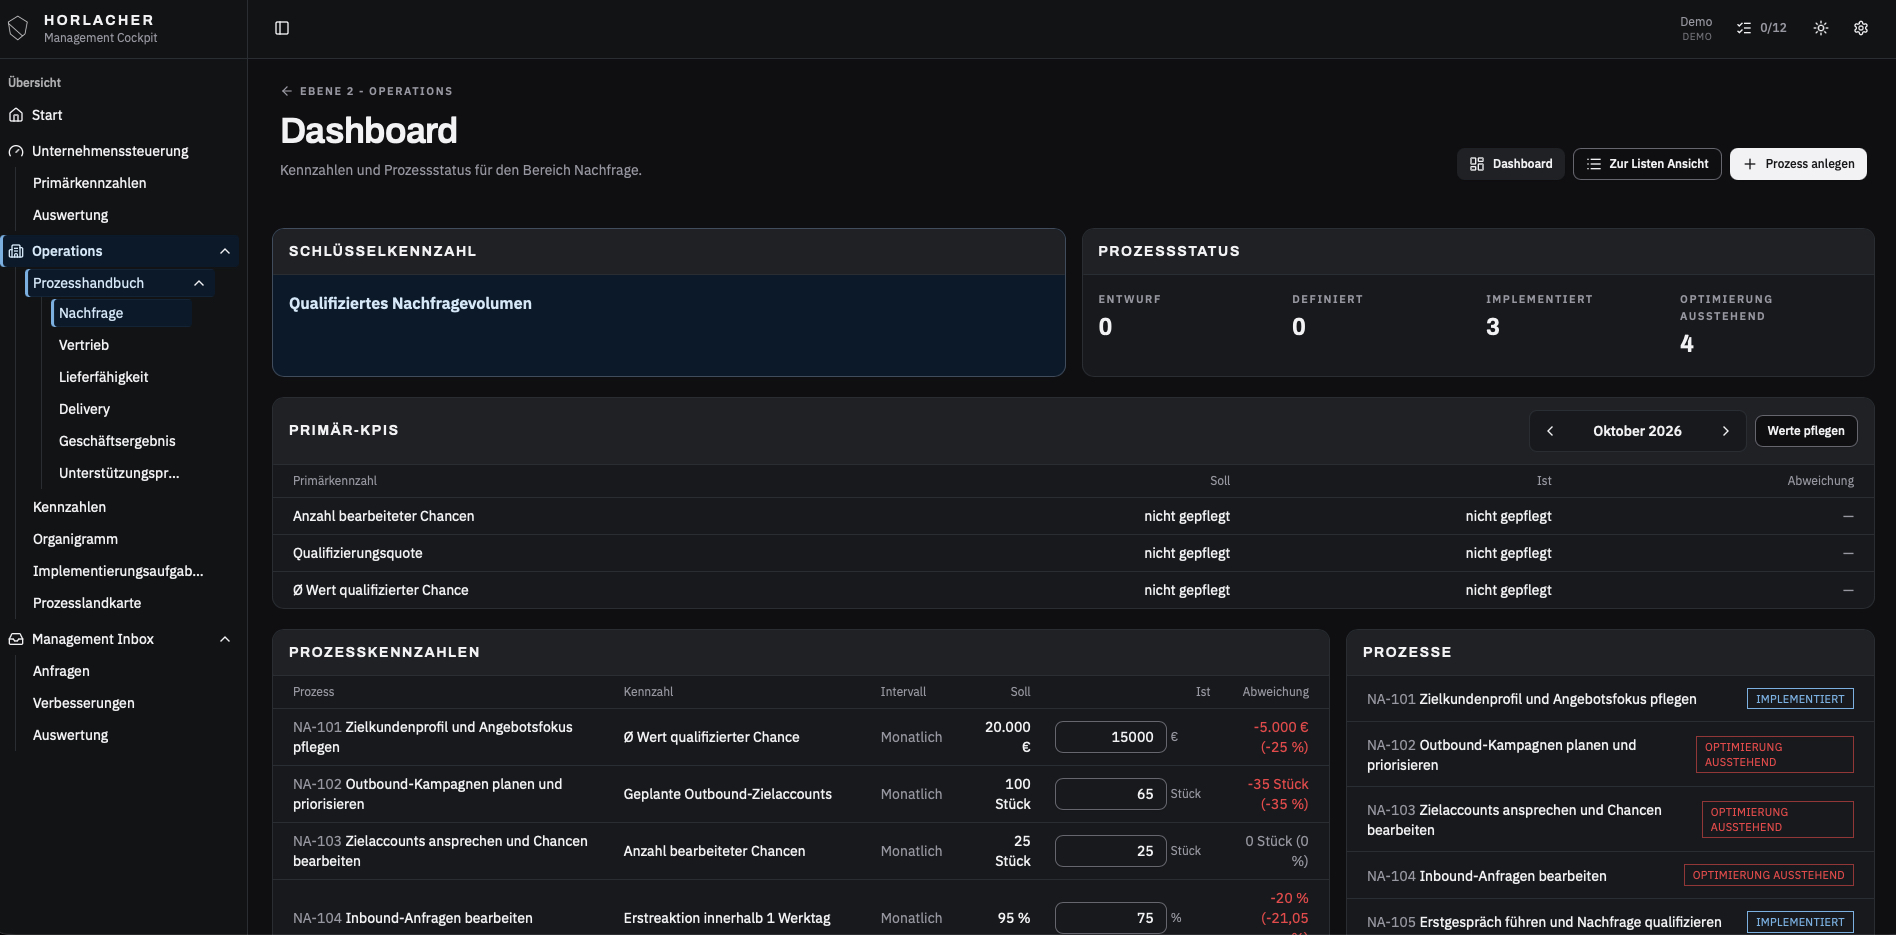Click the Ist field showing 65
This screenshot has width=1896, height=935.
[1110, 794]
